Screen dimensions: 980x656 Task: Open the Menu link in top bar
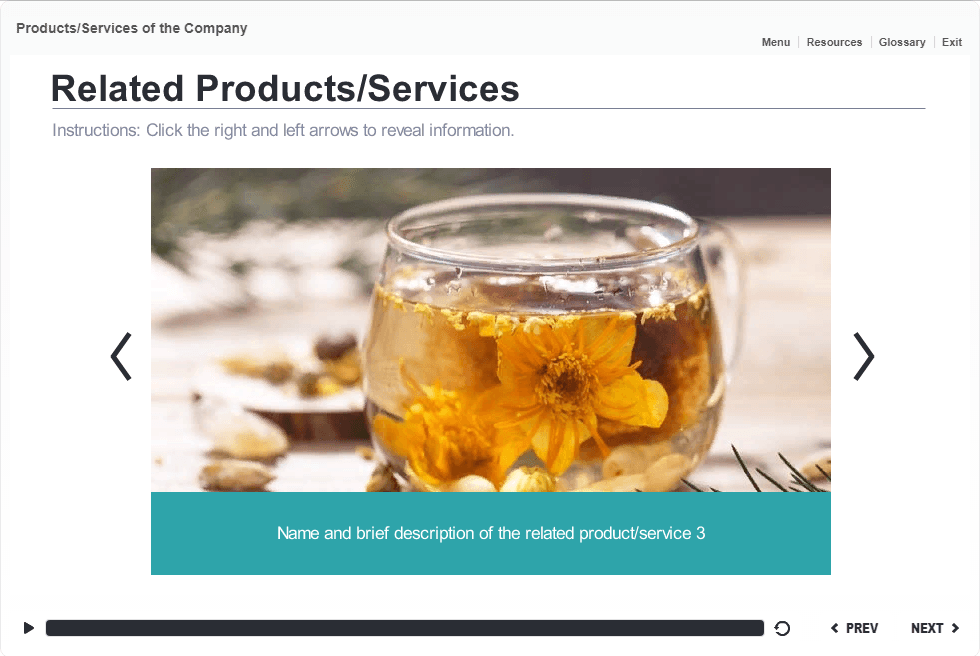click(x=776, y=42)
